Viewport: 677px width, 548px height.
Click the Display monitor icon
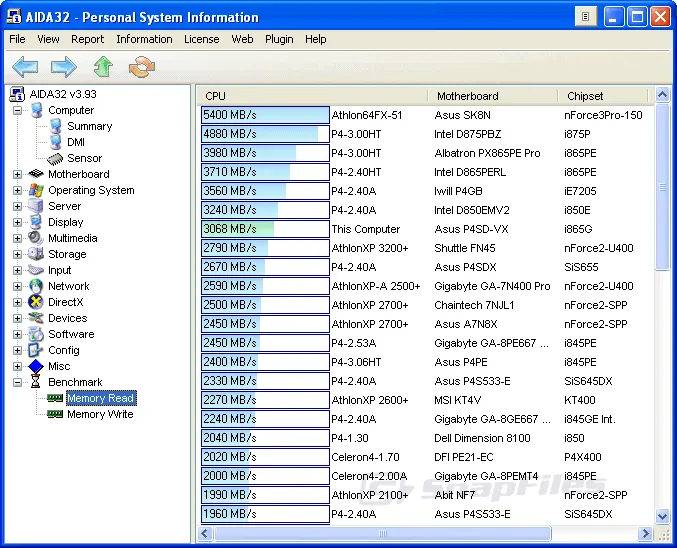(x=36, y=222)
